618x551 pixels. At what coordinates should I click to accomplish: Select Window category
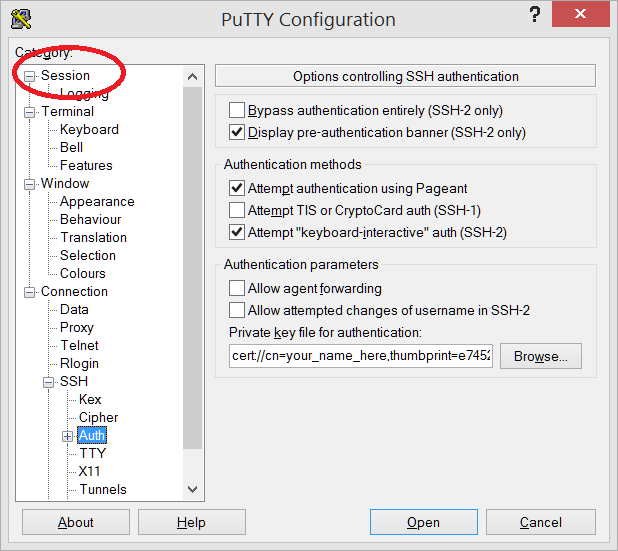(65, 183)
